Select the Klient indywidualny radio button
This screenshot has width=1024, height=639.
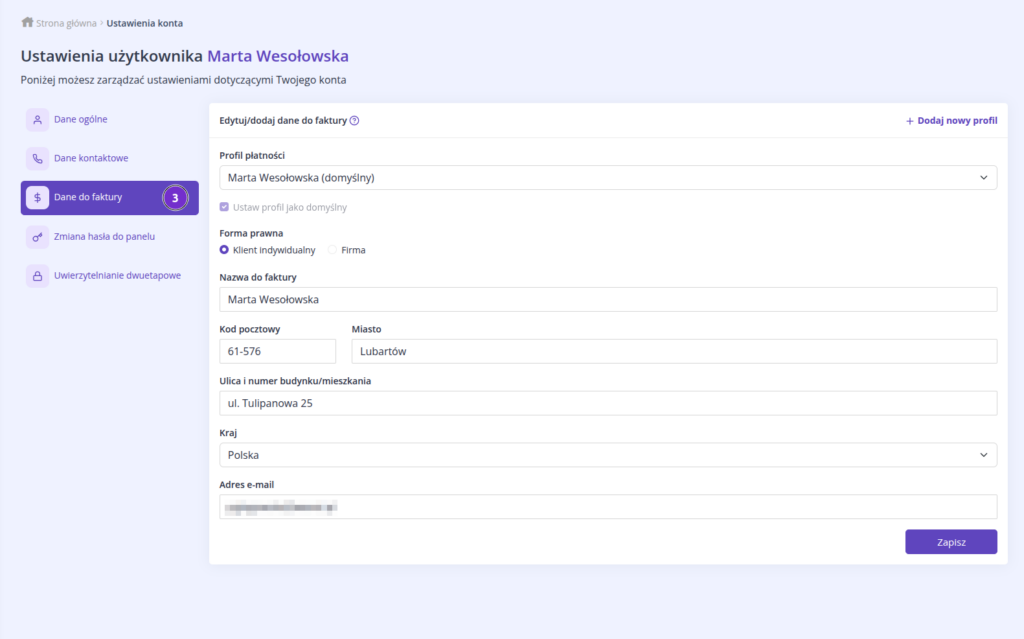click(224, 250)
